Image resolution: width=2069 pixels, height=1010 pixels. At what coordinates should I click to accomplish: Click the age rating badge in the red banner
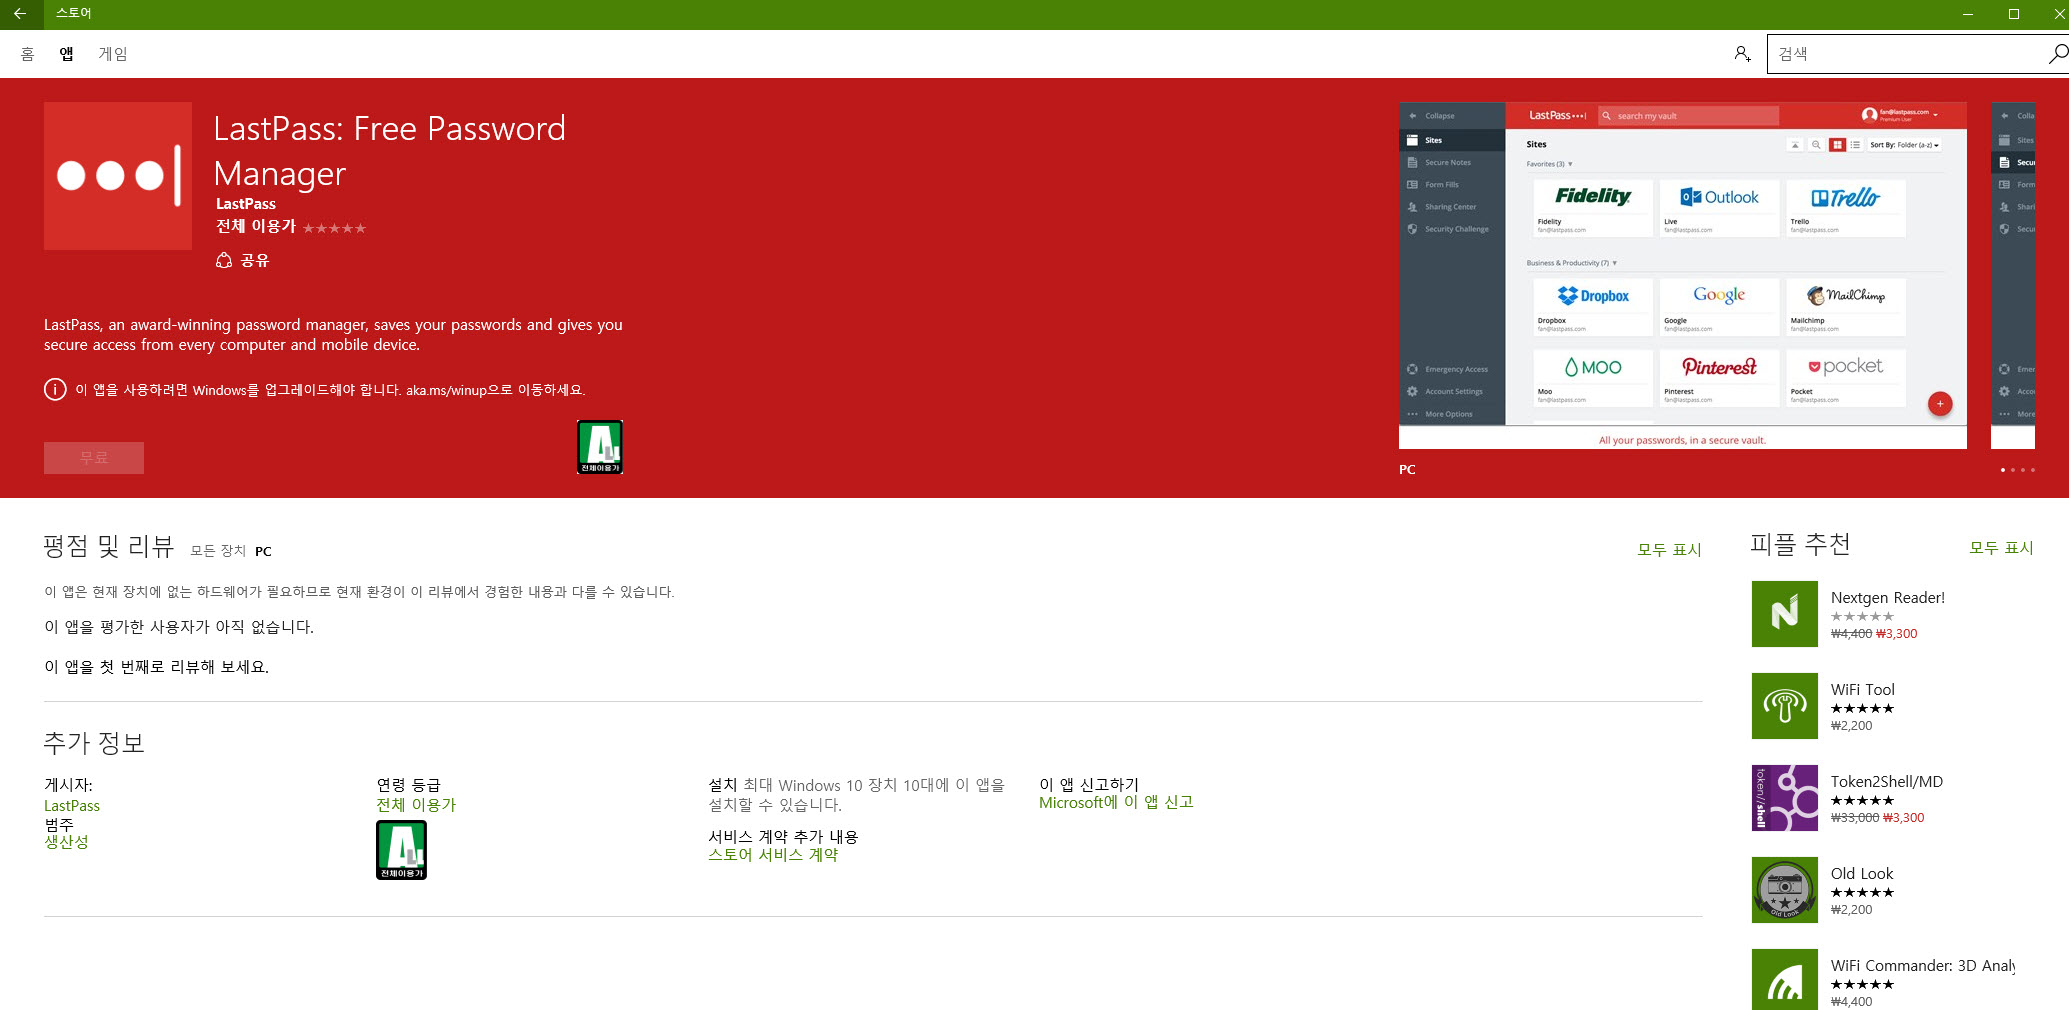pyautogui.click(x=600, y=447)
